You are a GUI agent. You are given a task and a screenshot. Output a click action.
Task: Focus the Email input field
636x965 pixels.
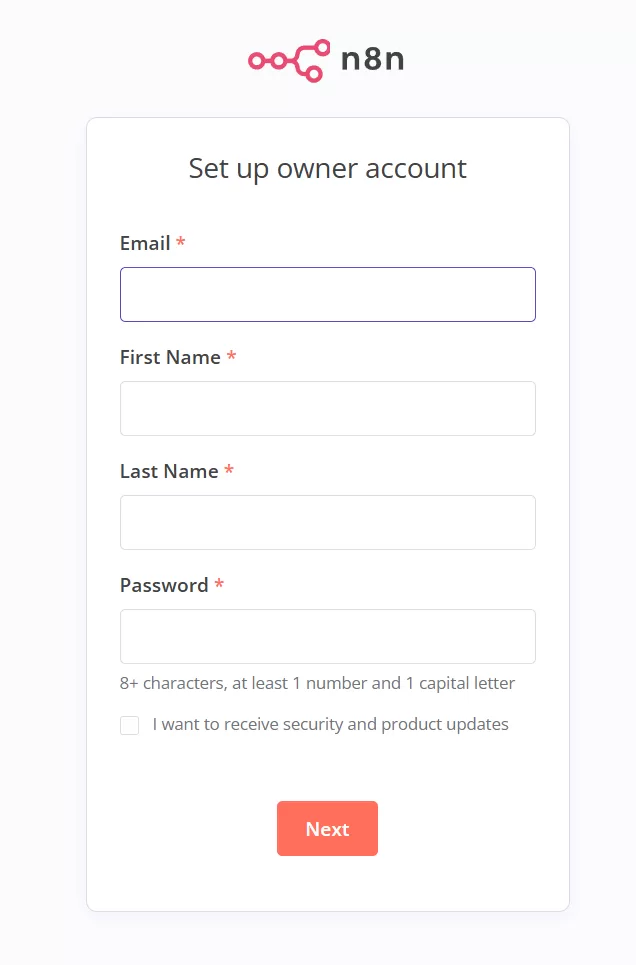coord(327,294)
